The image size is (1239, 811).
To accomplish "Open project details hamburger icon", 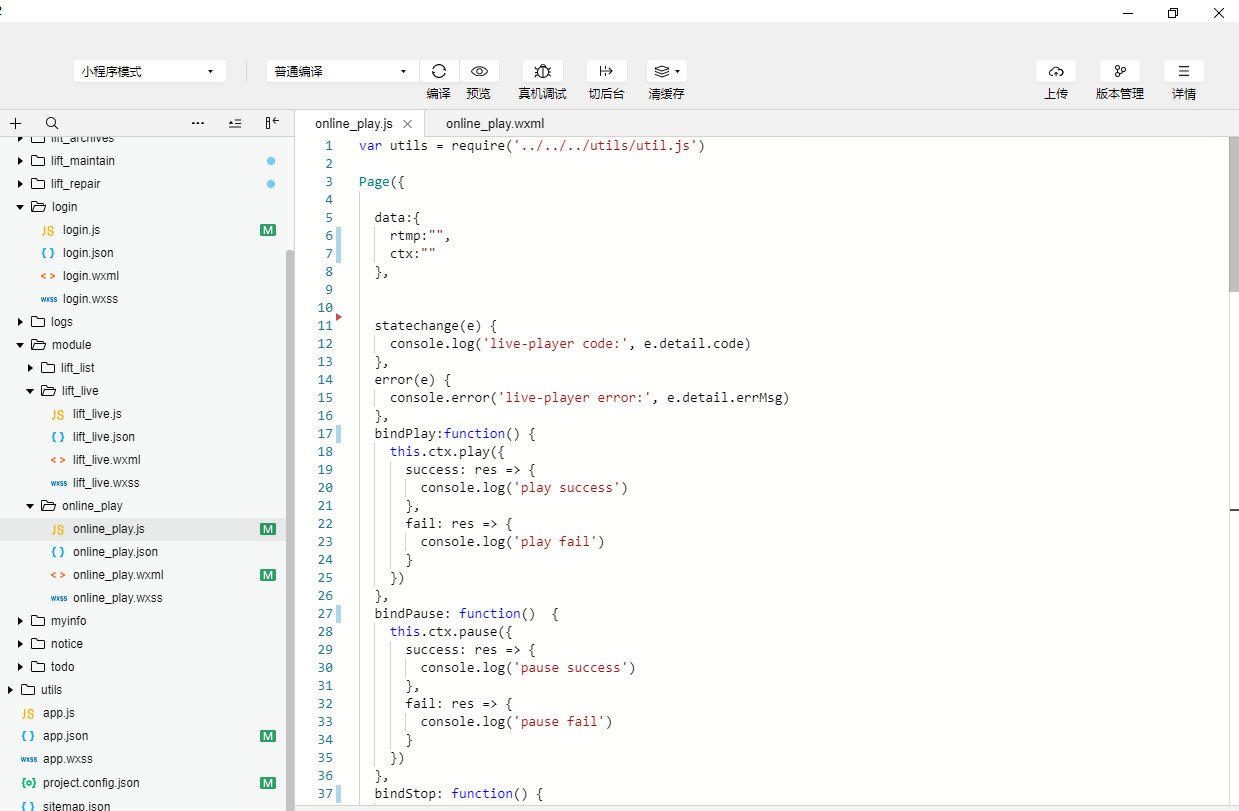I will pyautogui.click(x=1183, y=71).
